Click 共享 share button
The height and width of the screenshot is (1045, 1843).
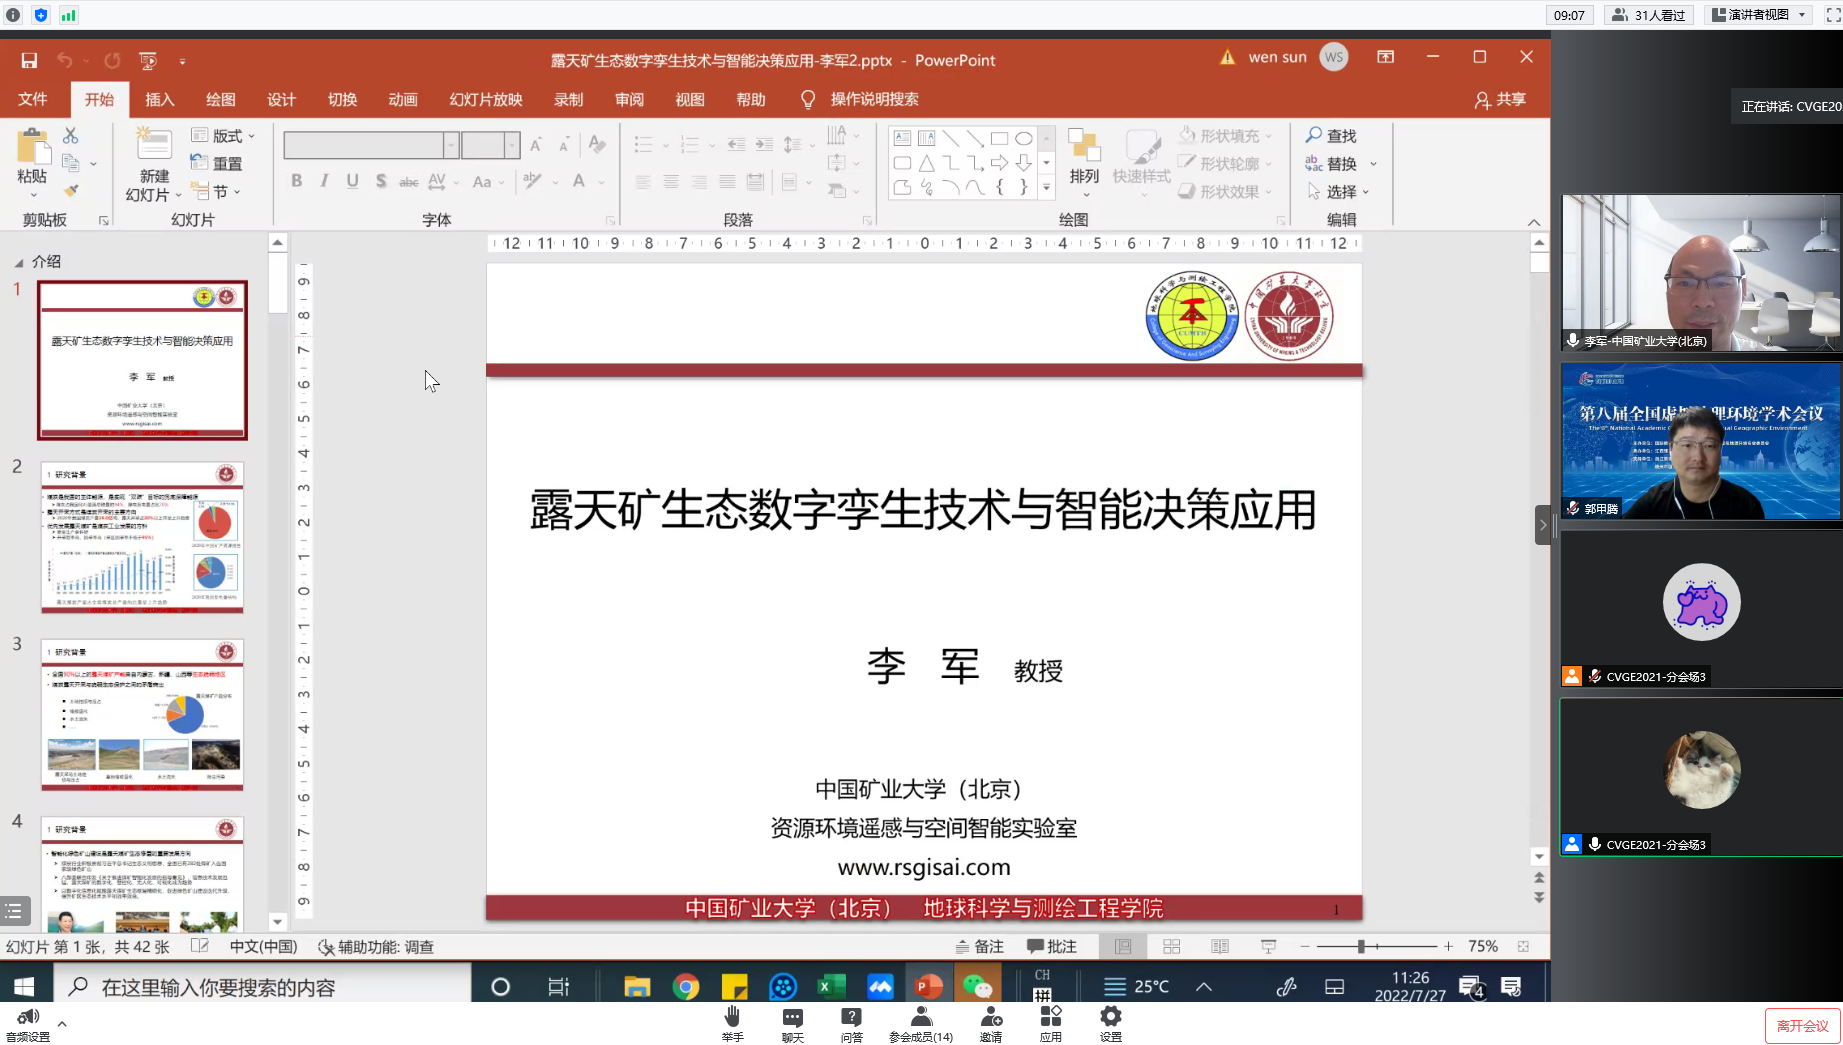[x=1501, y=99]
